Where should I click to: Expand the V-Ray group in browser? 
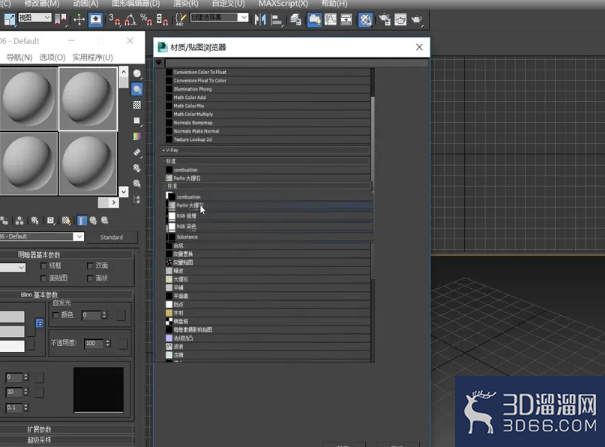[x=265, y=150]
